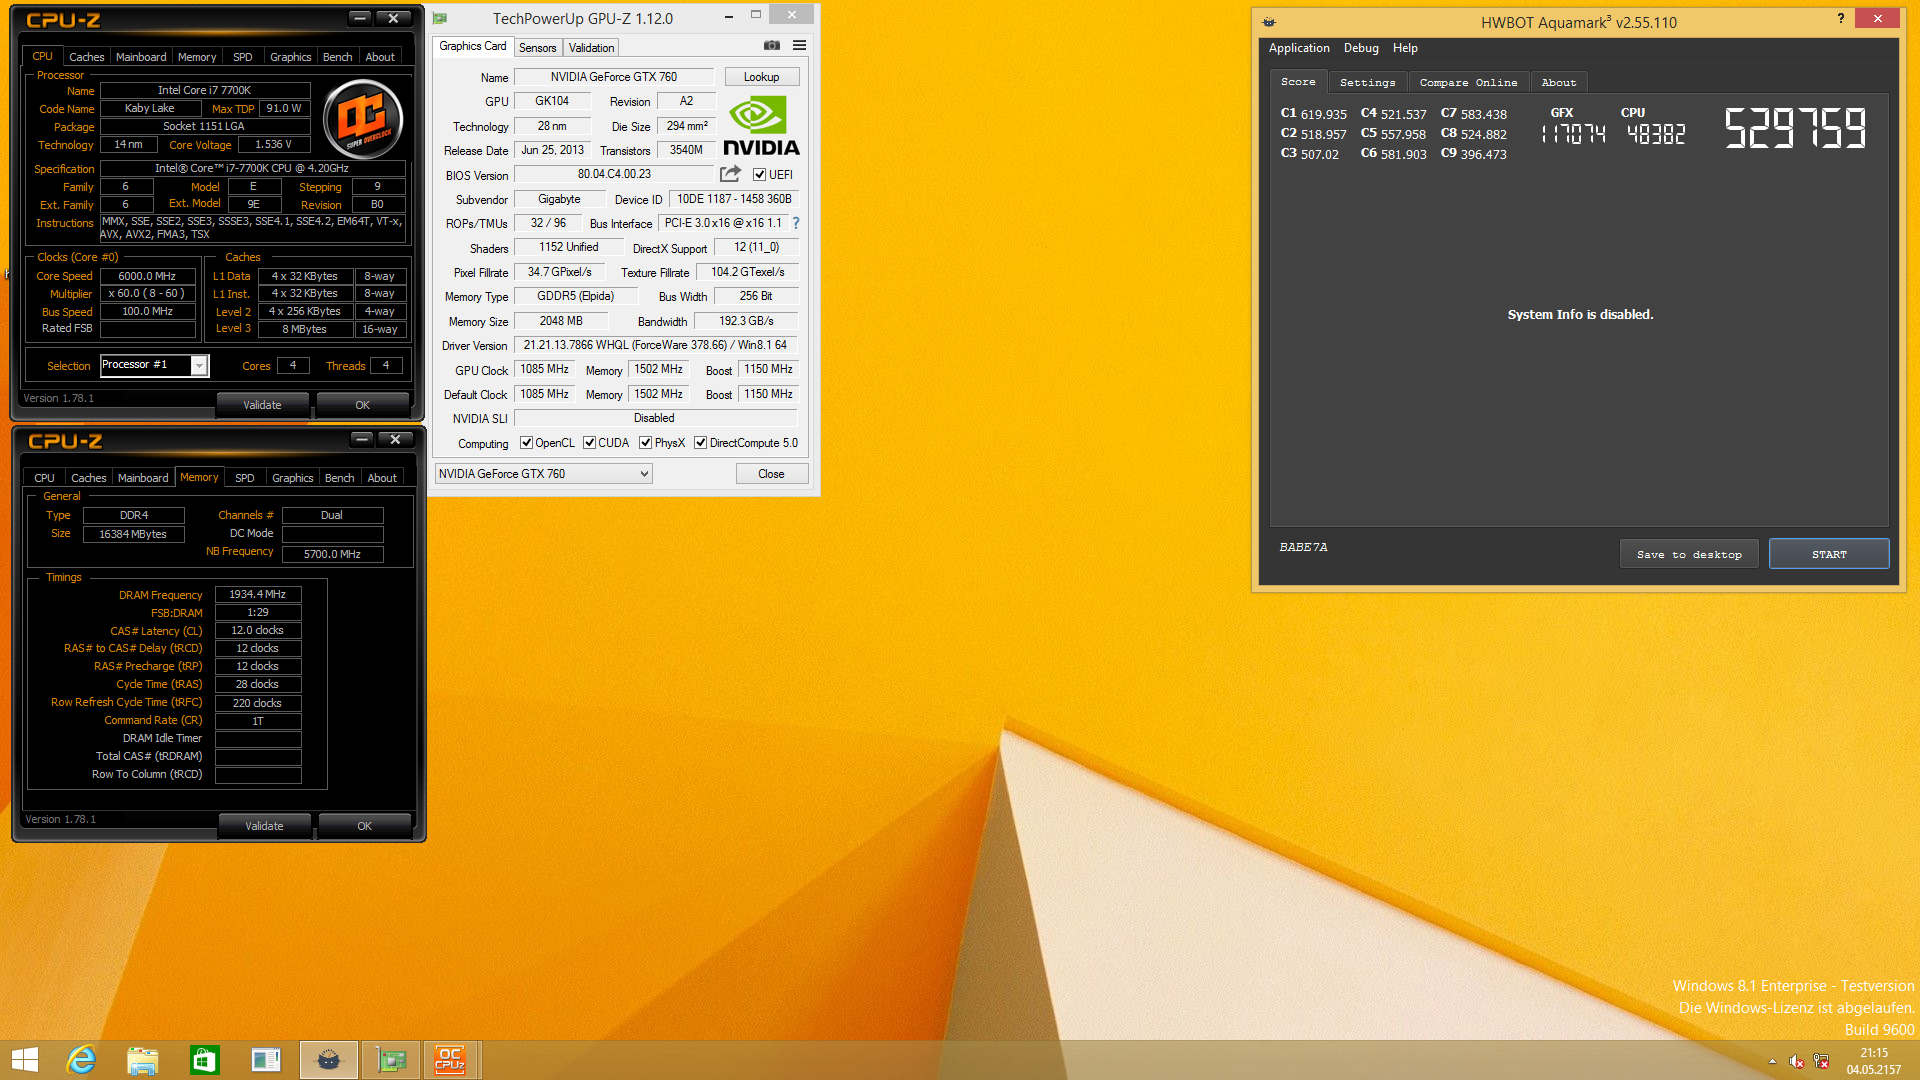The image size is (1920, 1080).
Task: Click the CPU score 48382 in Aquamark
Action: click(1656, 134)
